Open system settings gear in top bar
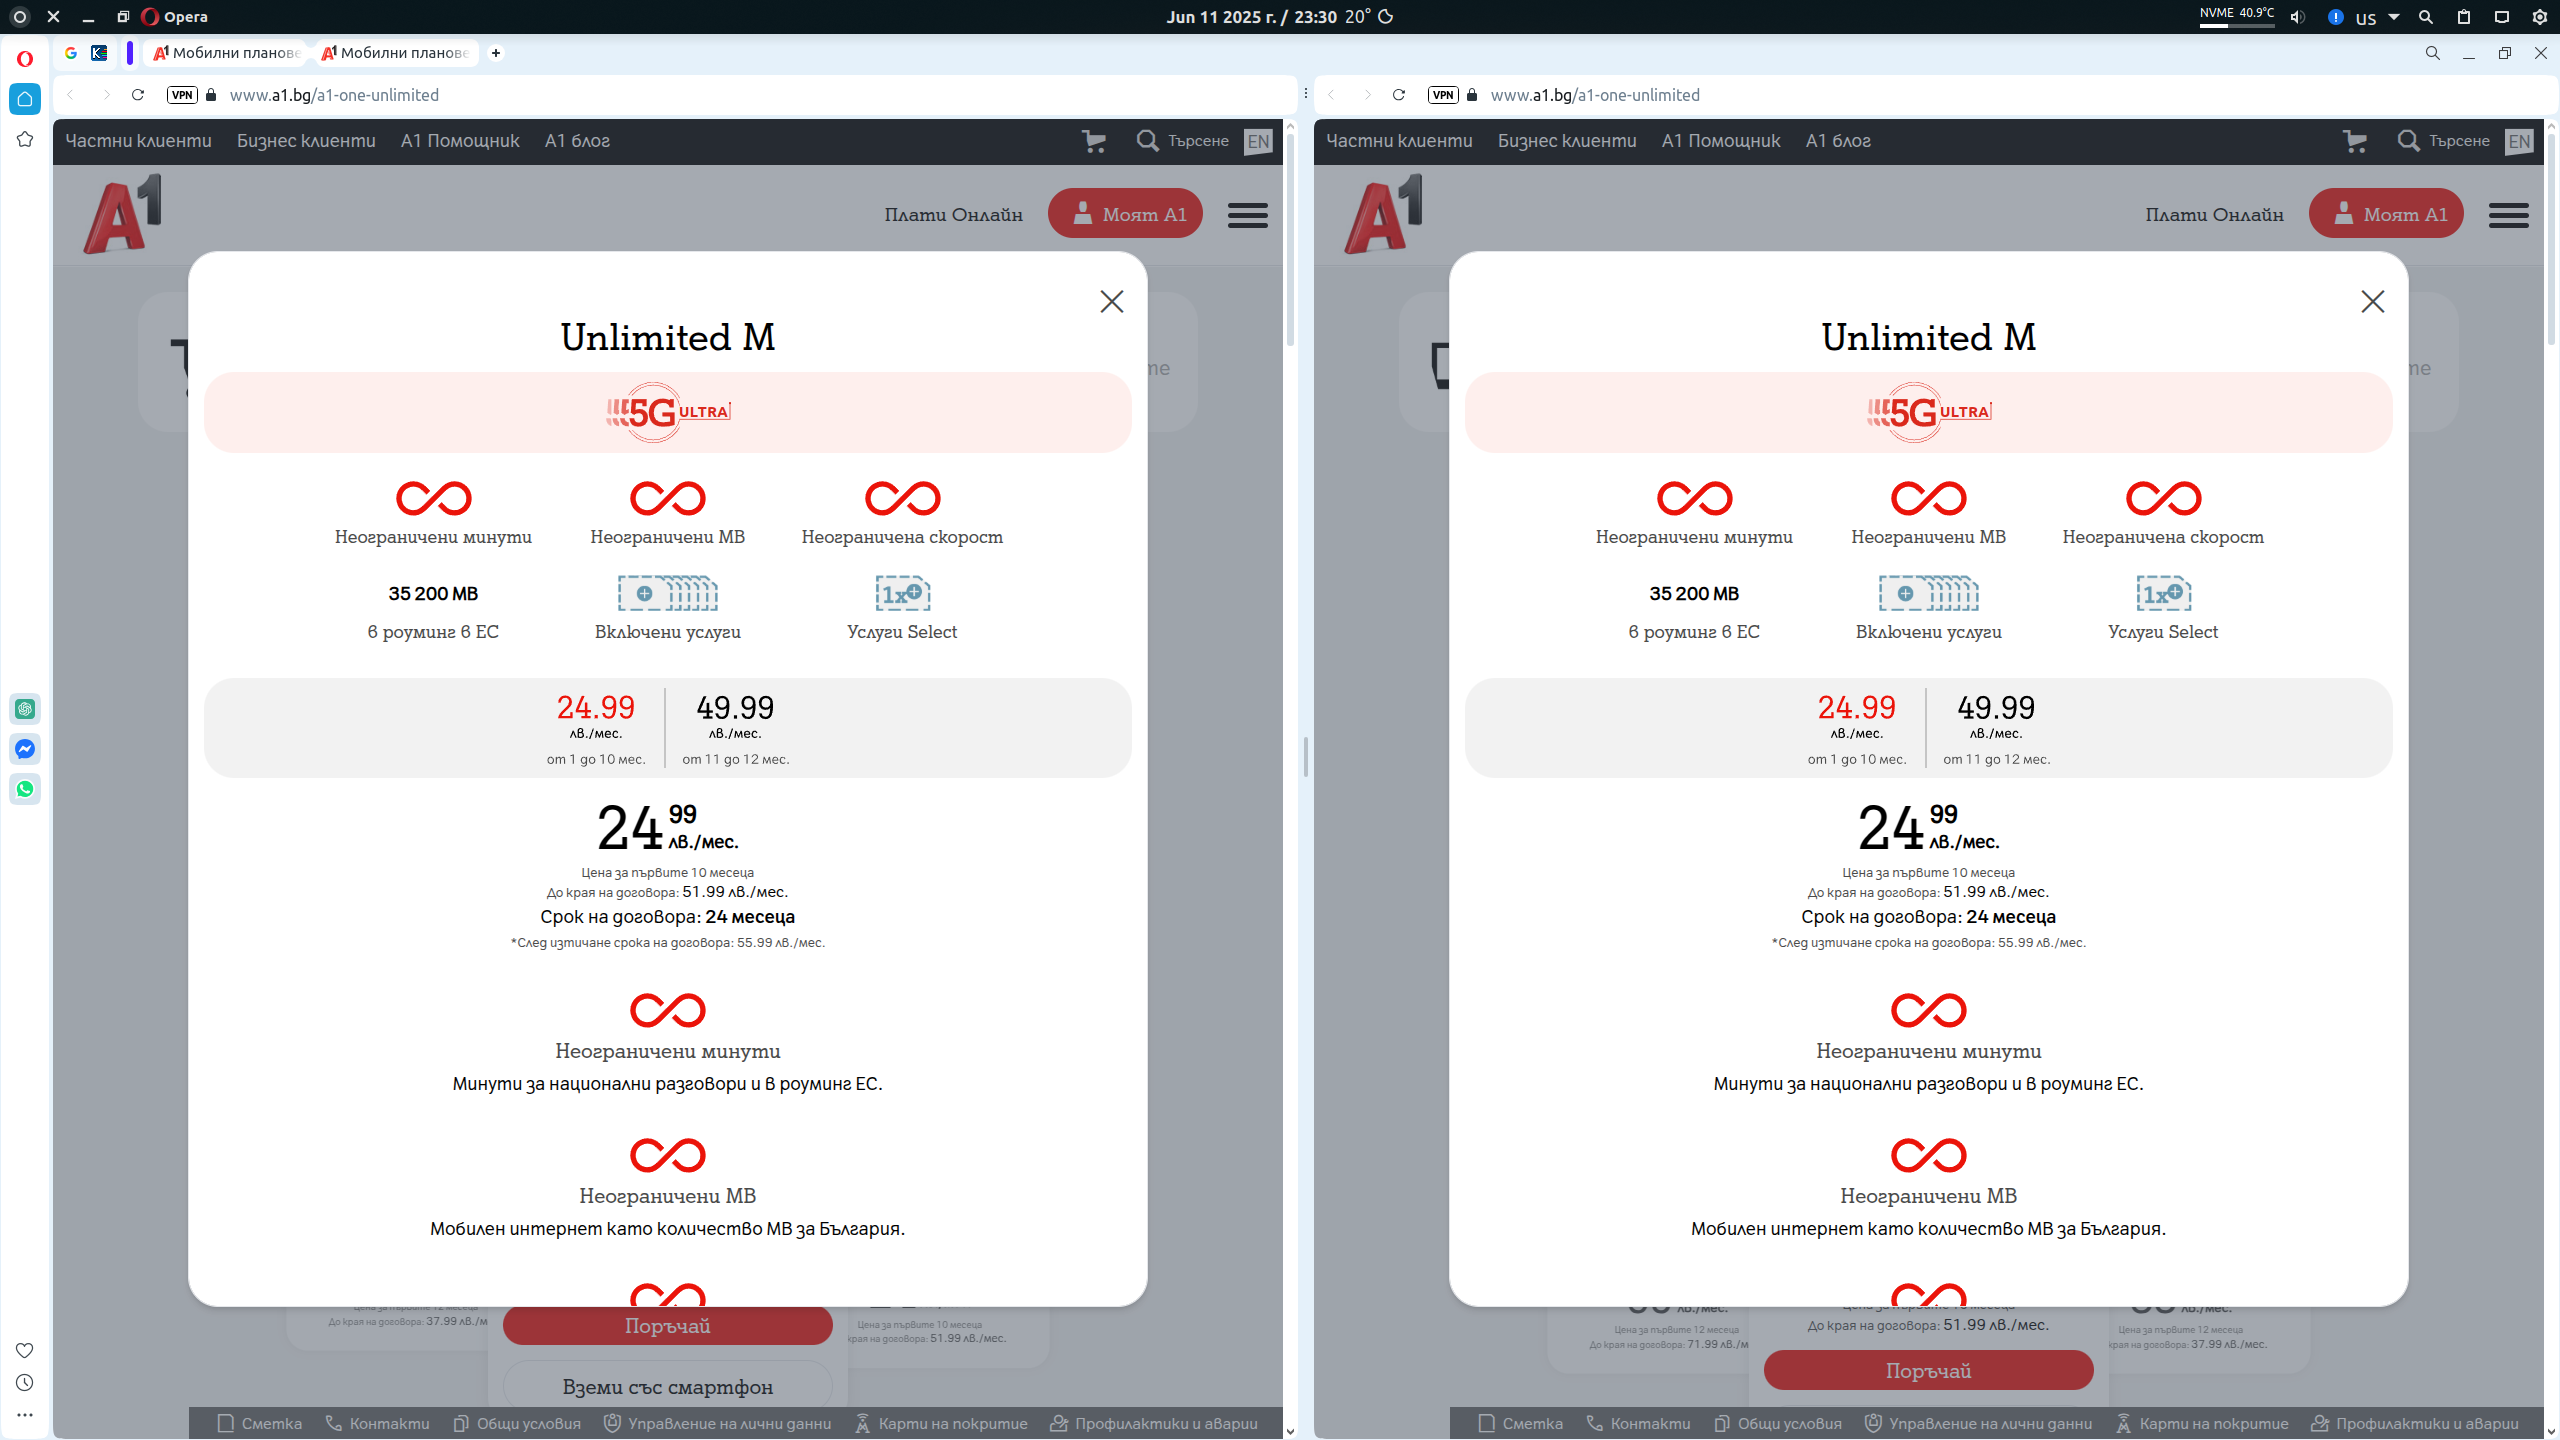The width and height of the screenshot is (2560, 1440). pos(2539,17)
